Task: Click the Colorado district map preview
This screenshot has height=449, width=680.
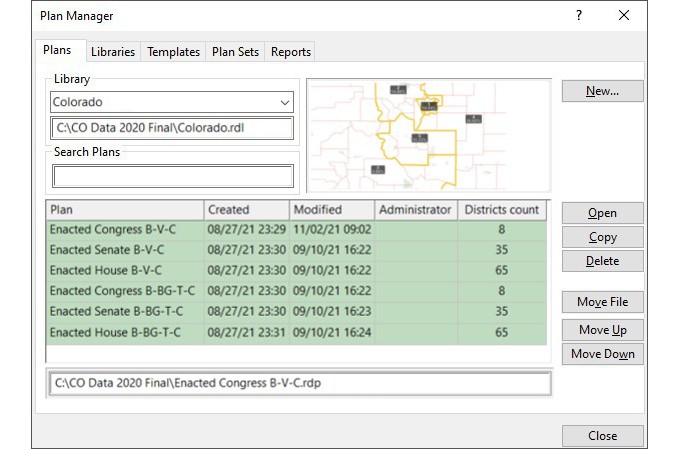Action: (428, 135)
